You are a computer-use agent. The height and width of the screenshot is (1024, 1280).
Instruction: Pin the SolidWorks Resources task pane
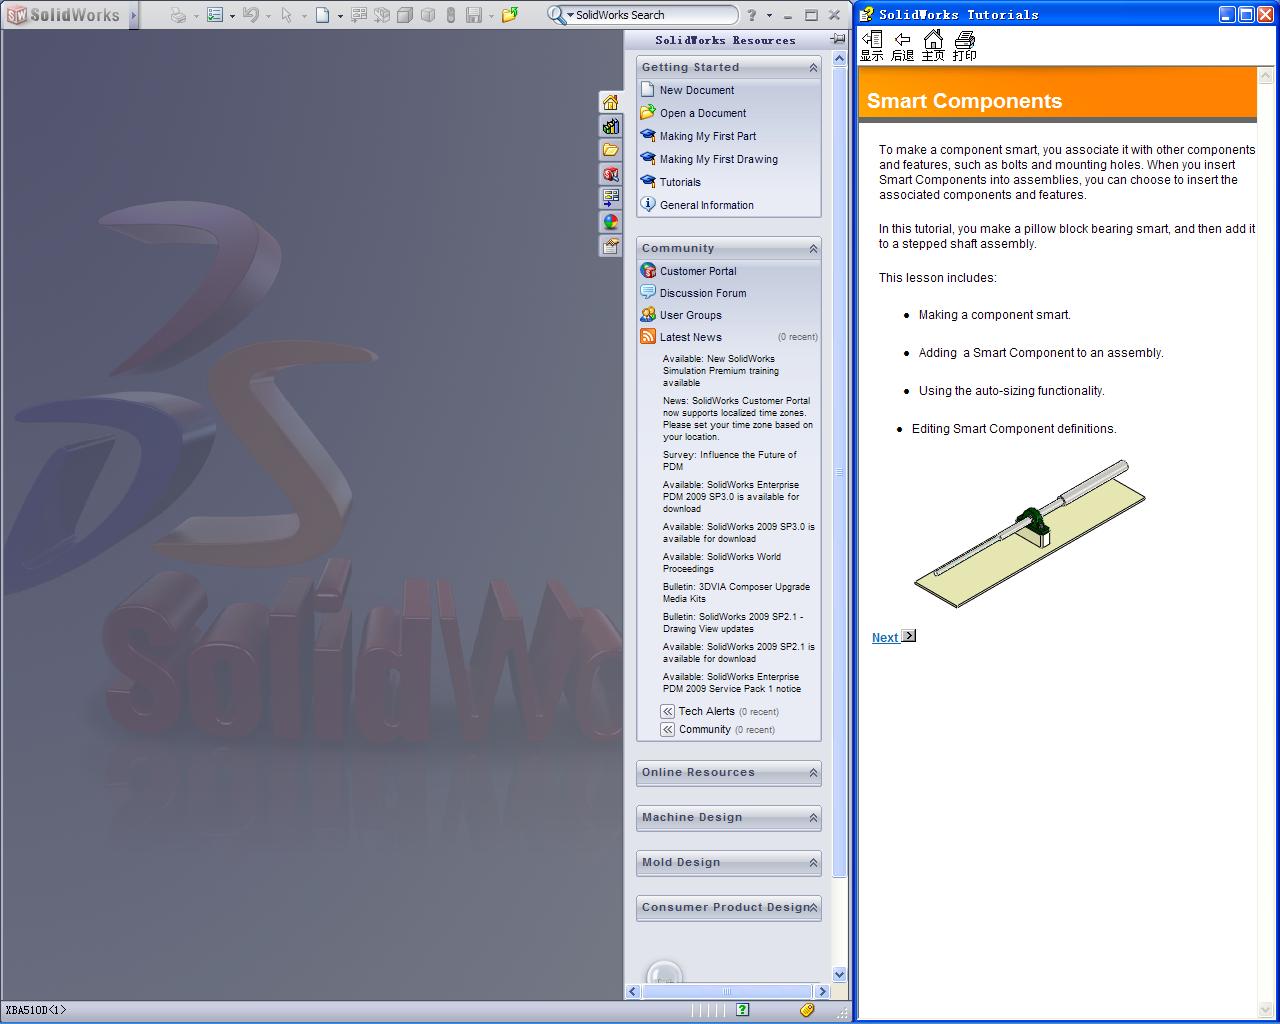(x=837, y=39)
